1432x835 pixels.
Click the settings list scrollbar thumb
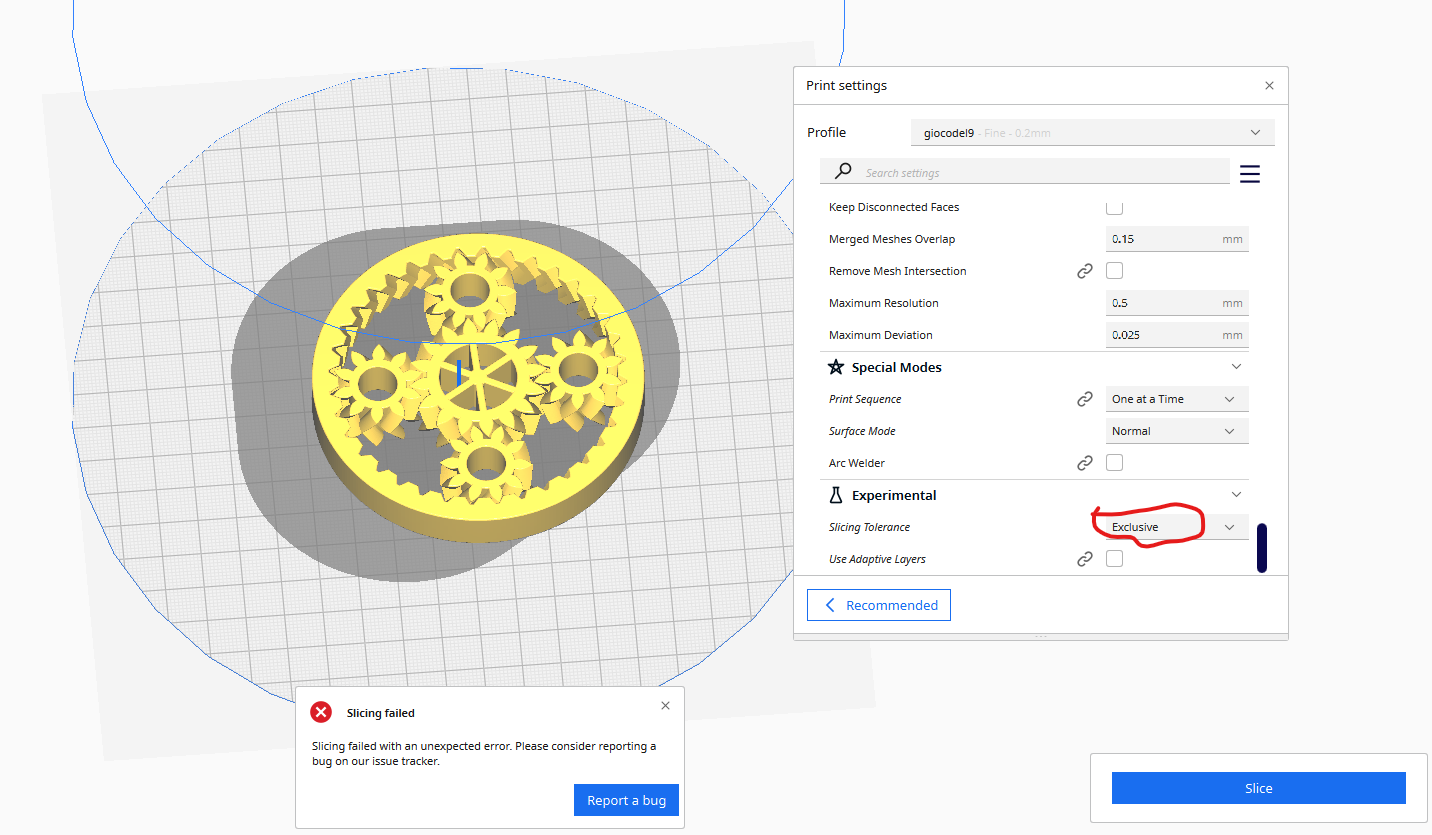1262,548
